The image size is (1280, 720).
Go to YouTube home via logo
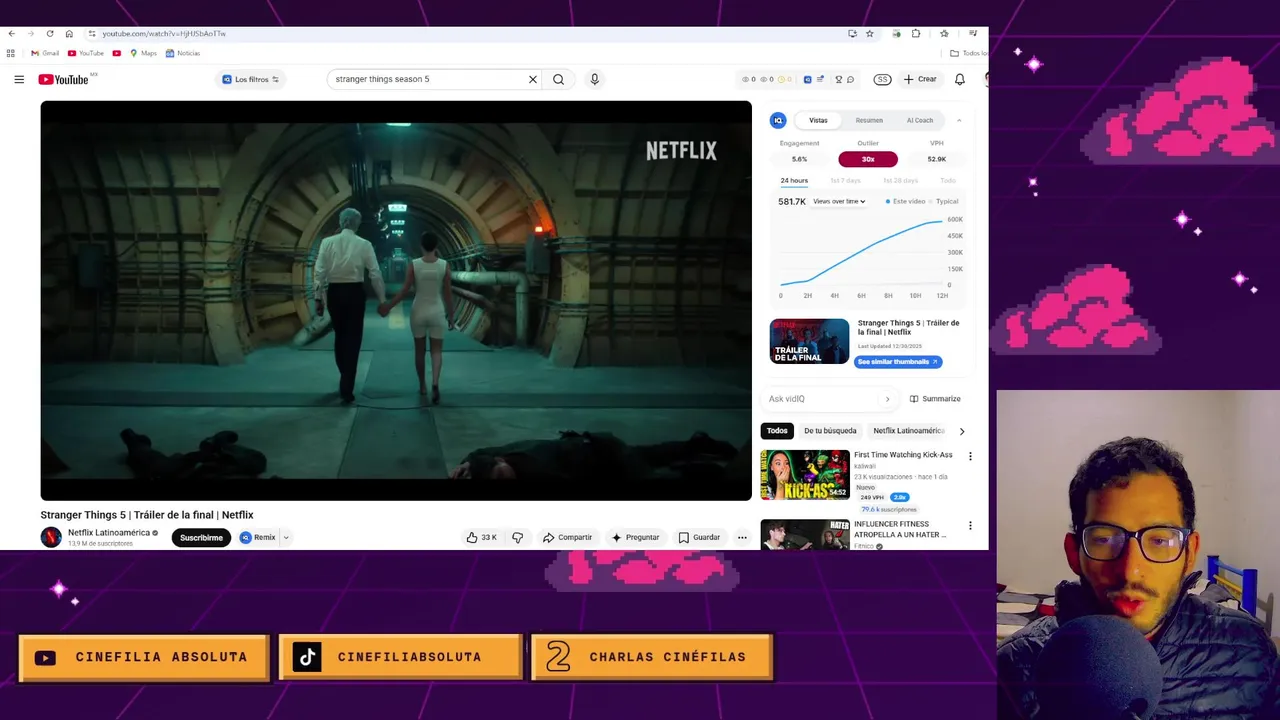click(64, 79)
